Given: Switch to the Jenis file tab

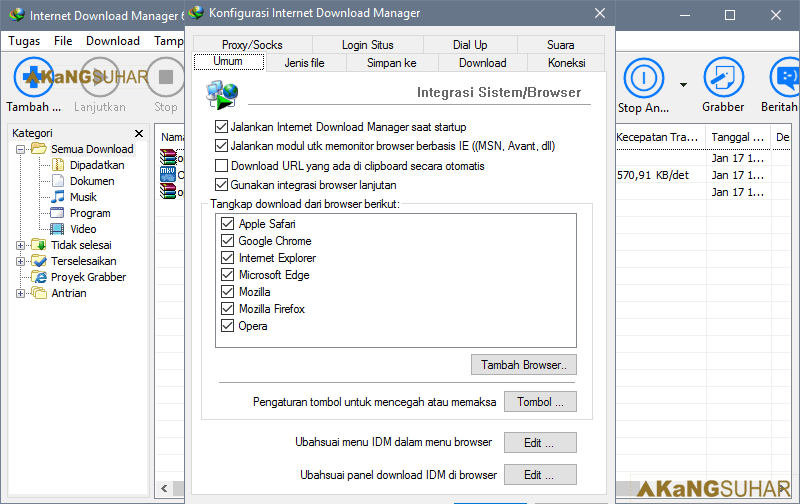Looking at the screenshot, I should click(x=305, y=63).
